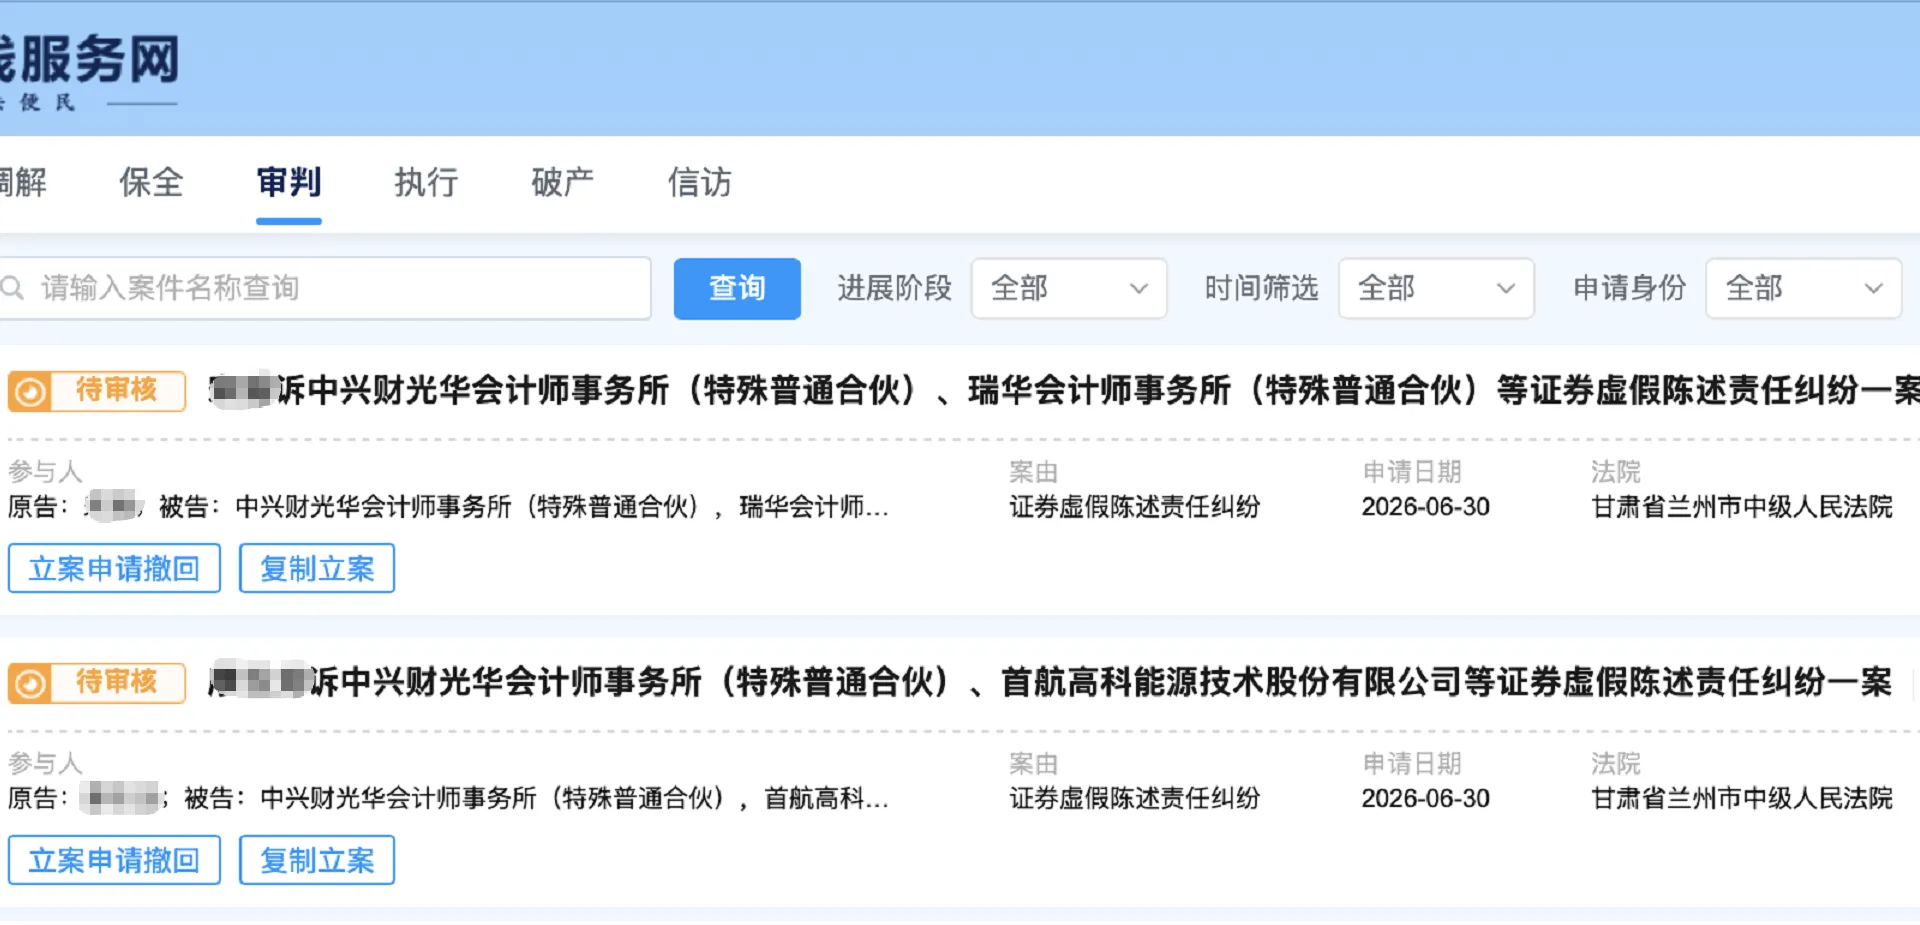Click 立案申请撤回 for the 瑞华会计师事务所 case
The width and height of the screenshot is (1920, 925).
pyautogui.click(x=114, y=568)
